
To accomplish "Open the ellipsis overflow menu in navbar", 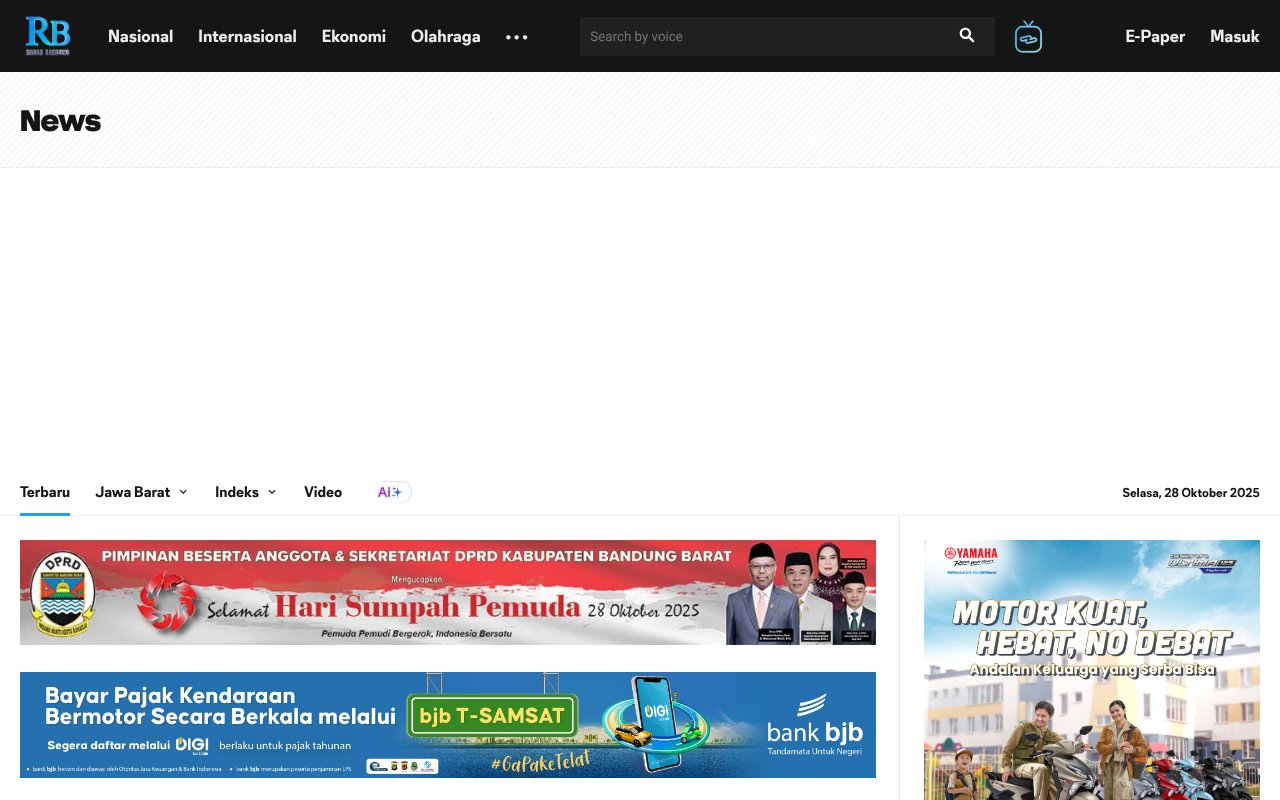I will click(517, 37).
